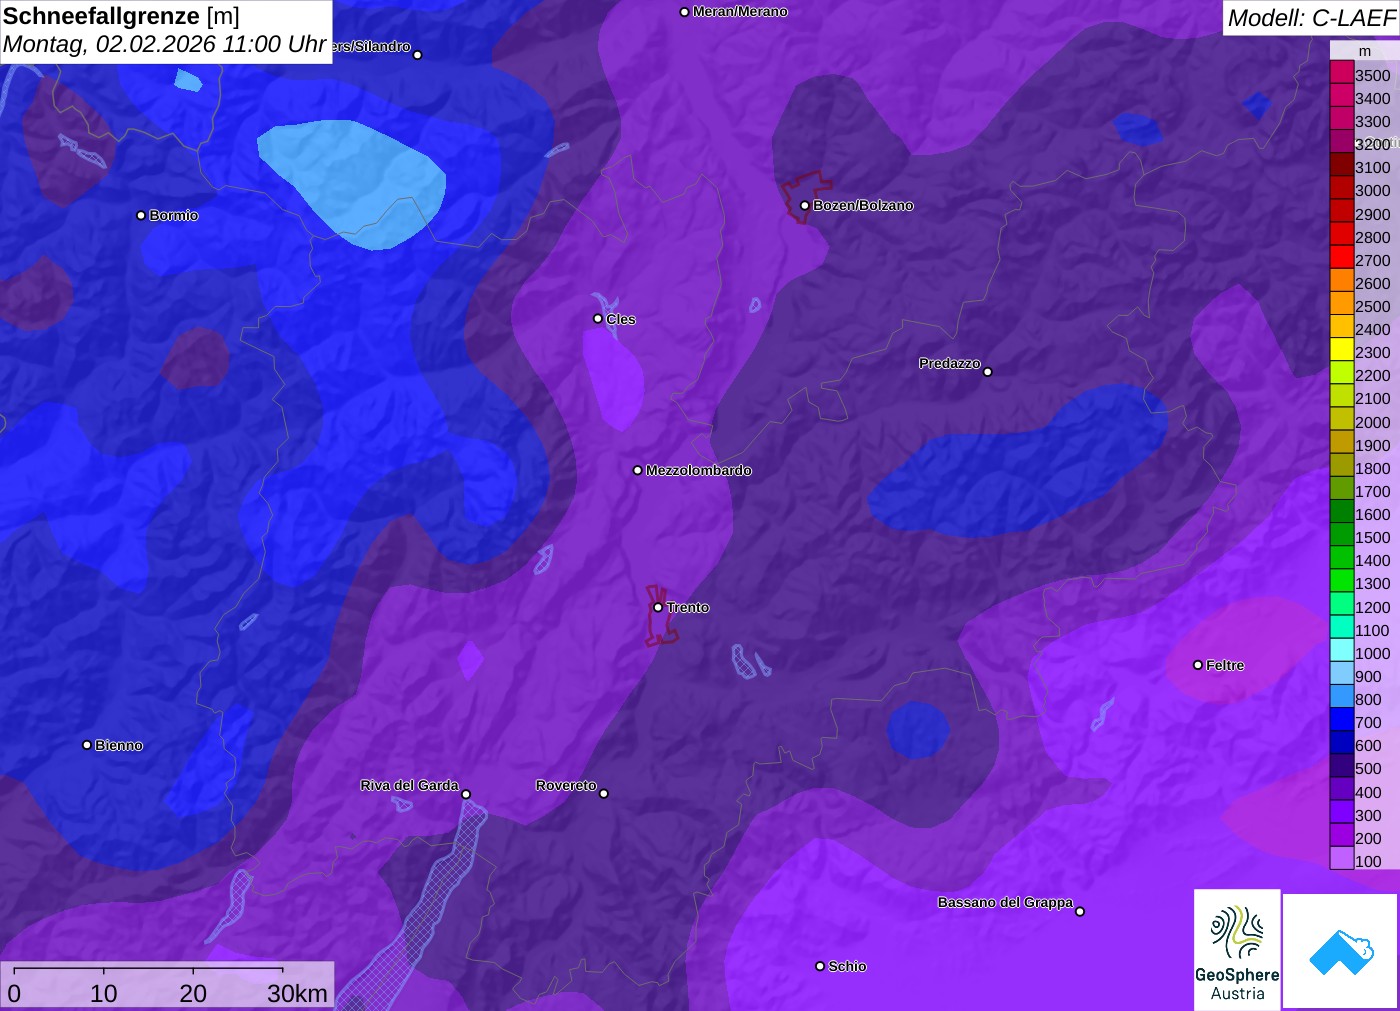Click the 10 mark on the scale bar

click(x=104, y=993)
